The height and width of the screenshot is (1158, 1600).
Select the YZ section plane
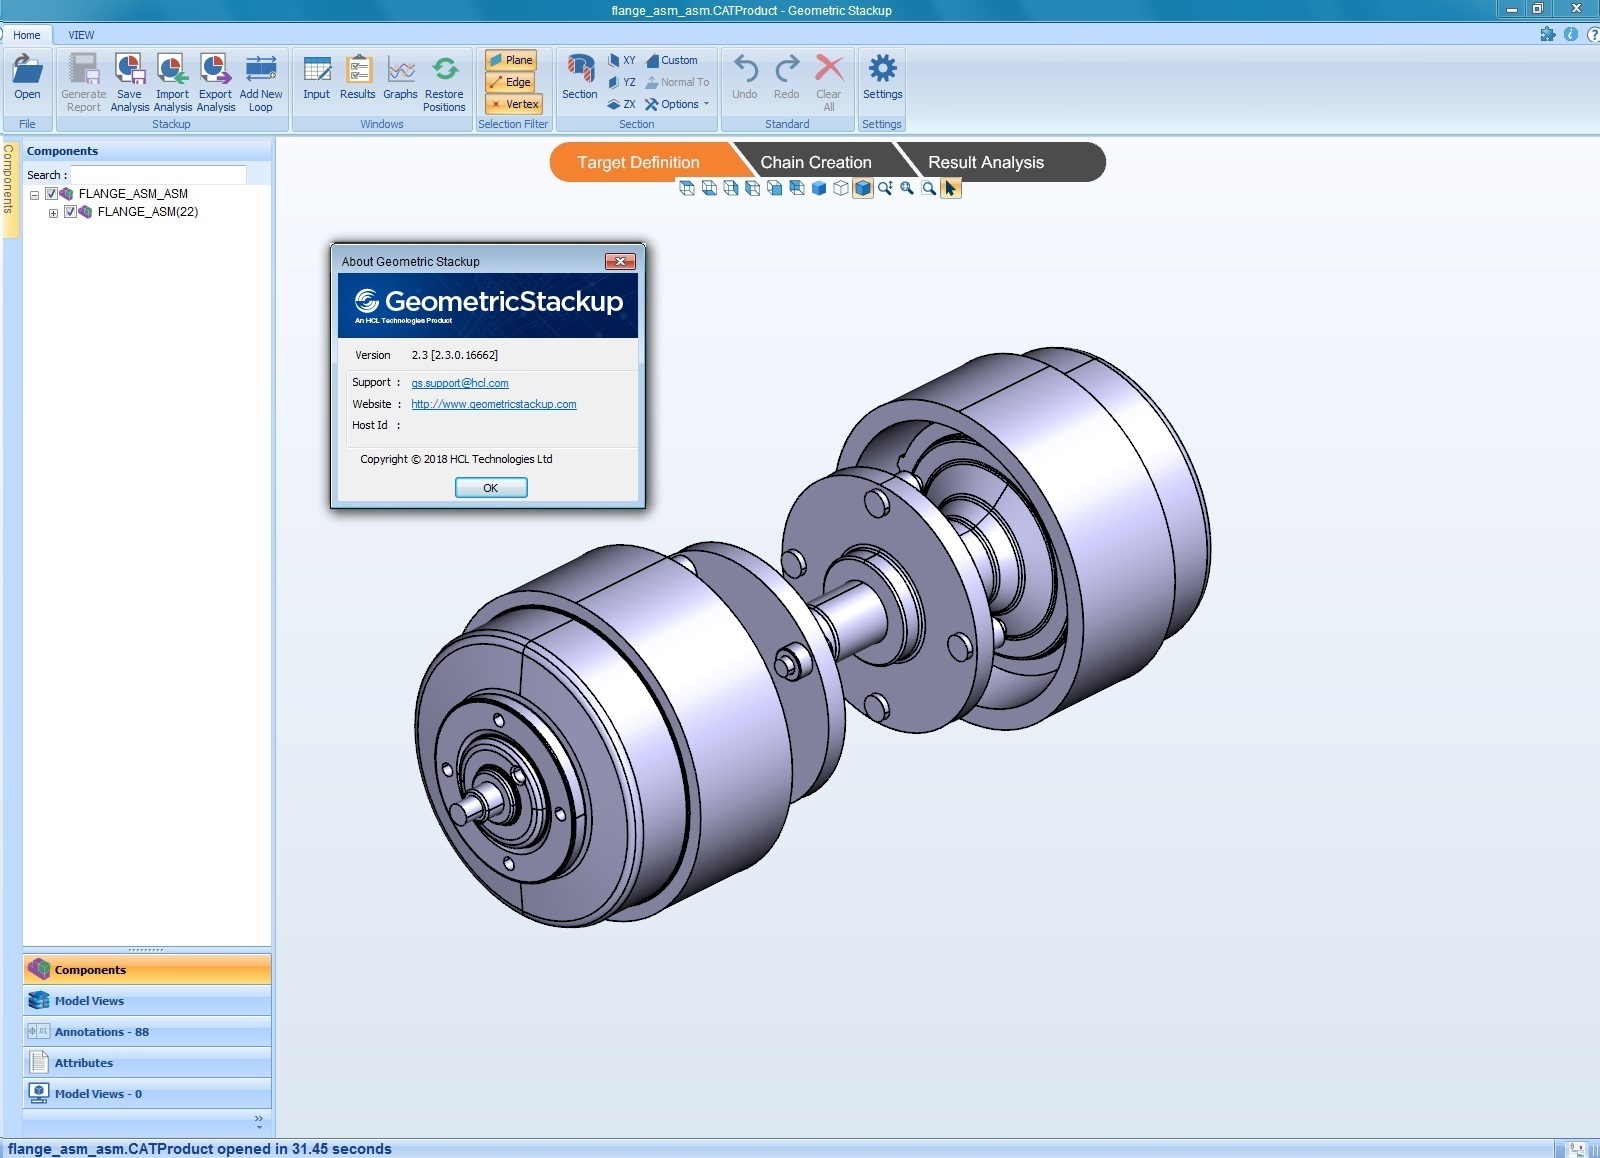tap(621, 82)
